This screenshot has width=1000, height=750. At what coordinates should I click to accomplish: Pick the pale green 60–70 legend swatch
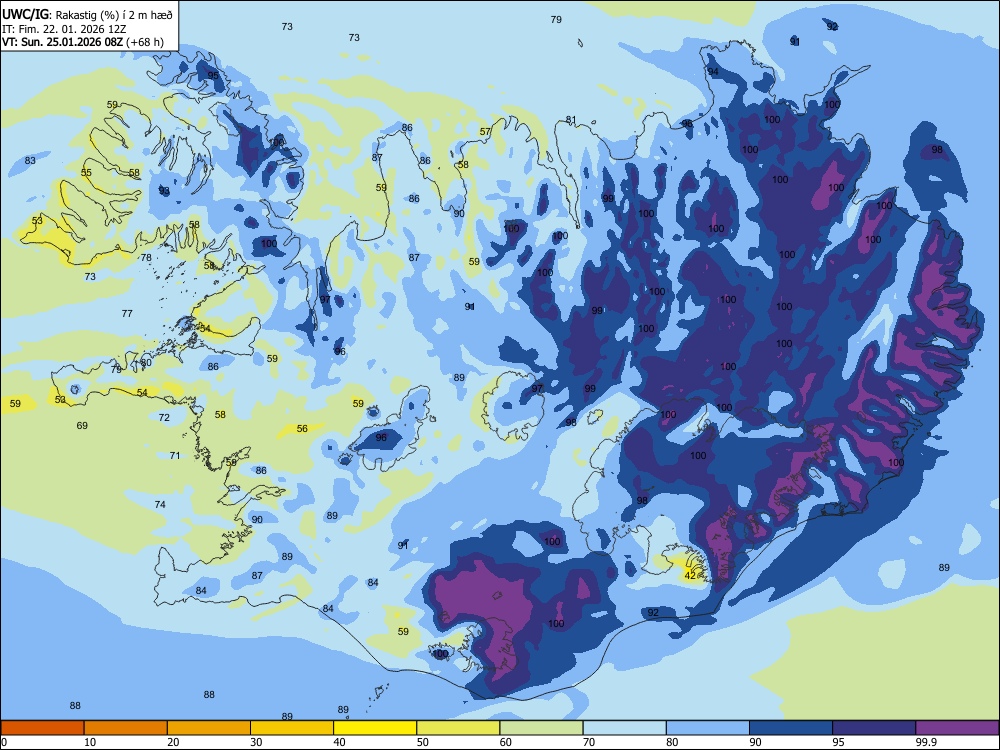pyautogui.click(x=541, y=728)
